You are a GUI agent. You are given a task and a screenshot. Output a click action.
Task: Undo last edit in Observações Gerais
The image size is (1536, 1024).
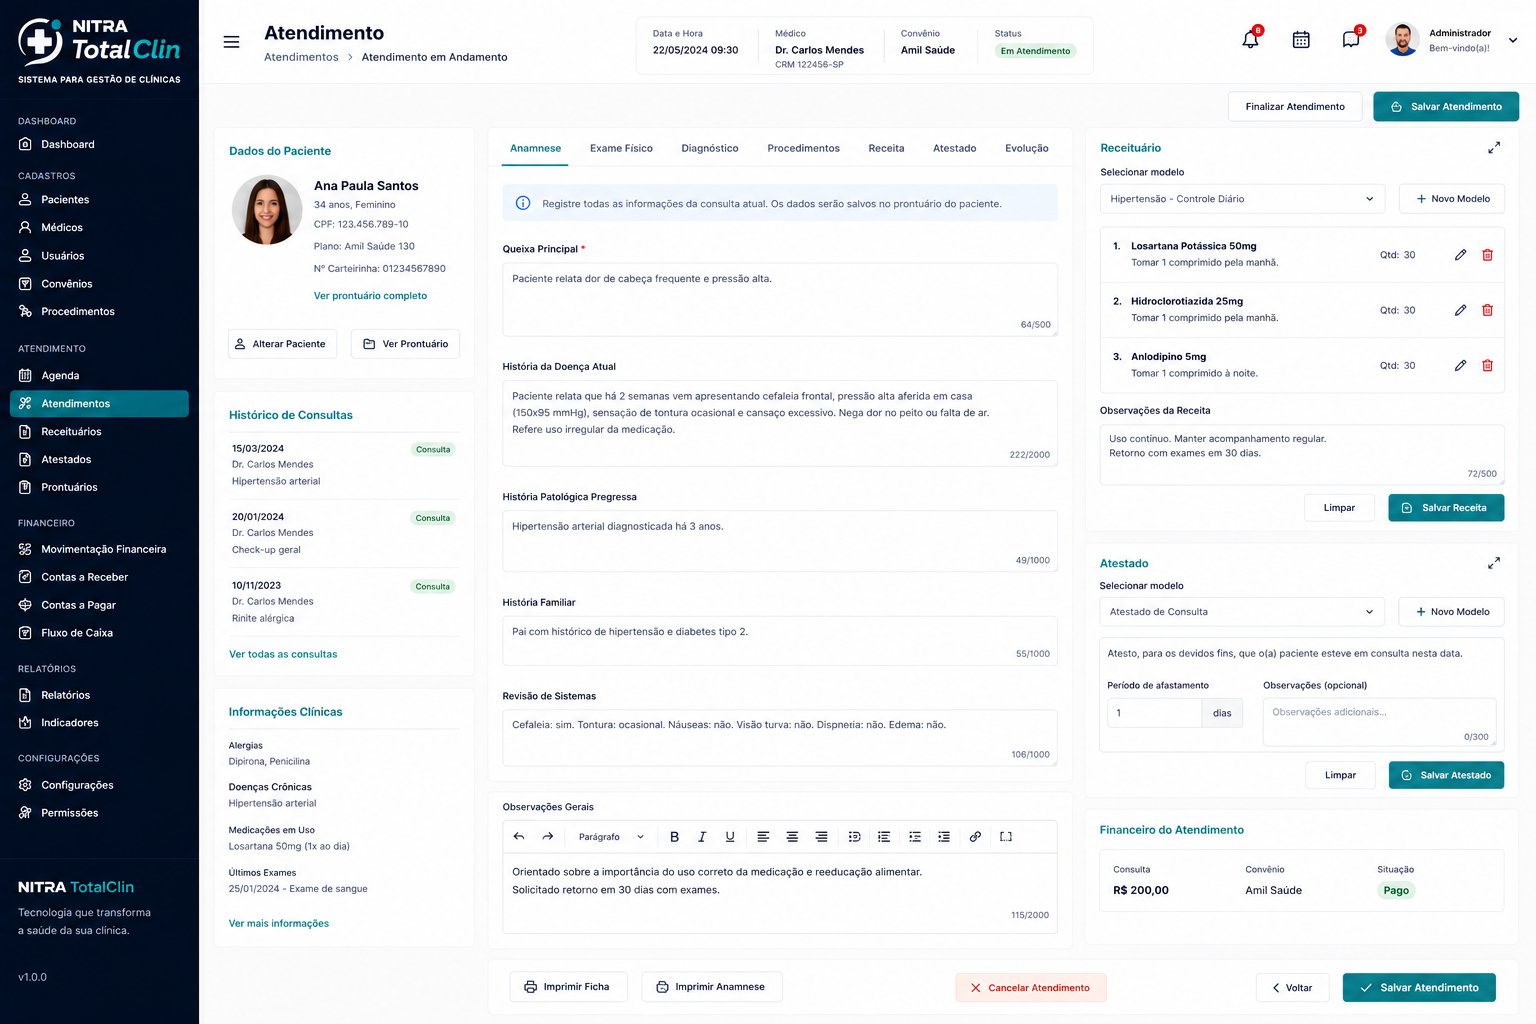[x=519, y=837]
